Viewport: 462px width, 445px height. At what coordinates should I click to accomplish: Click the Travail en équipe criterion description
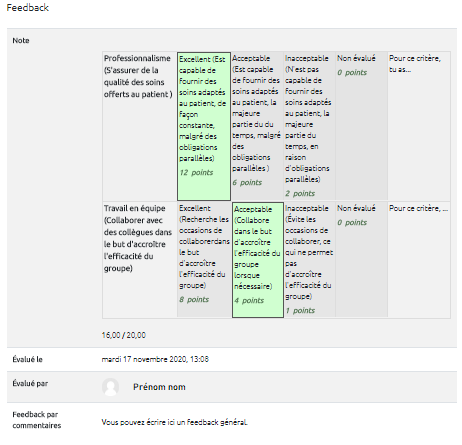(x=138, y=238)
